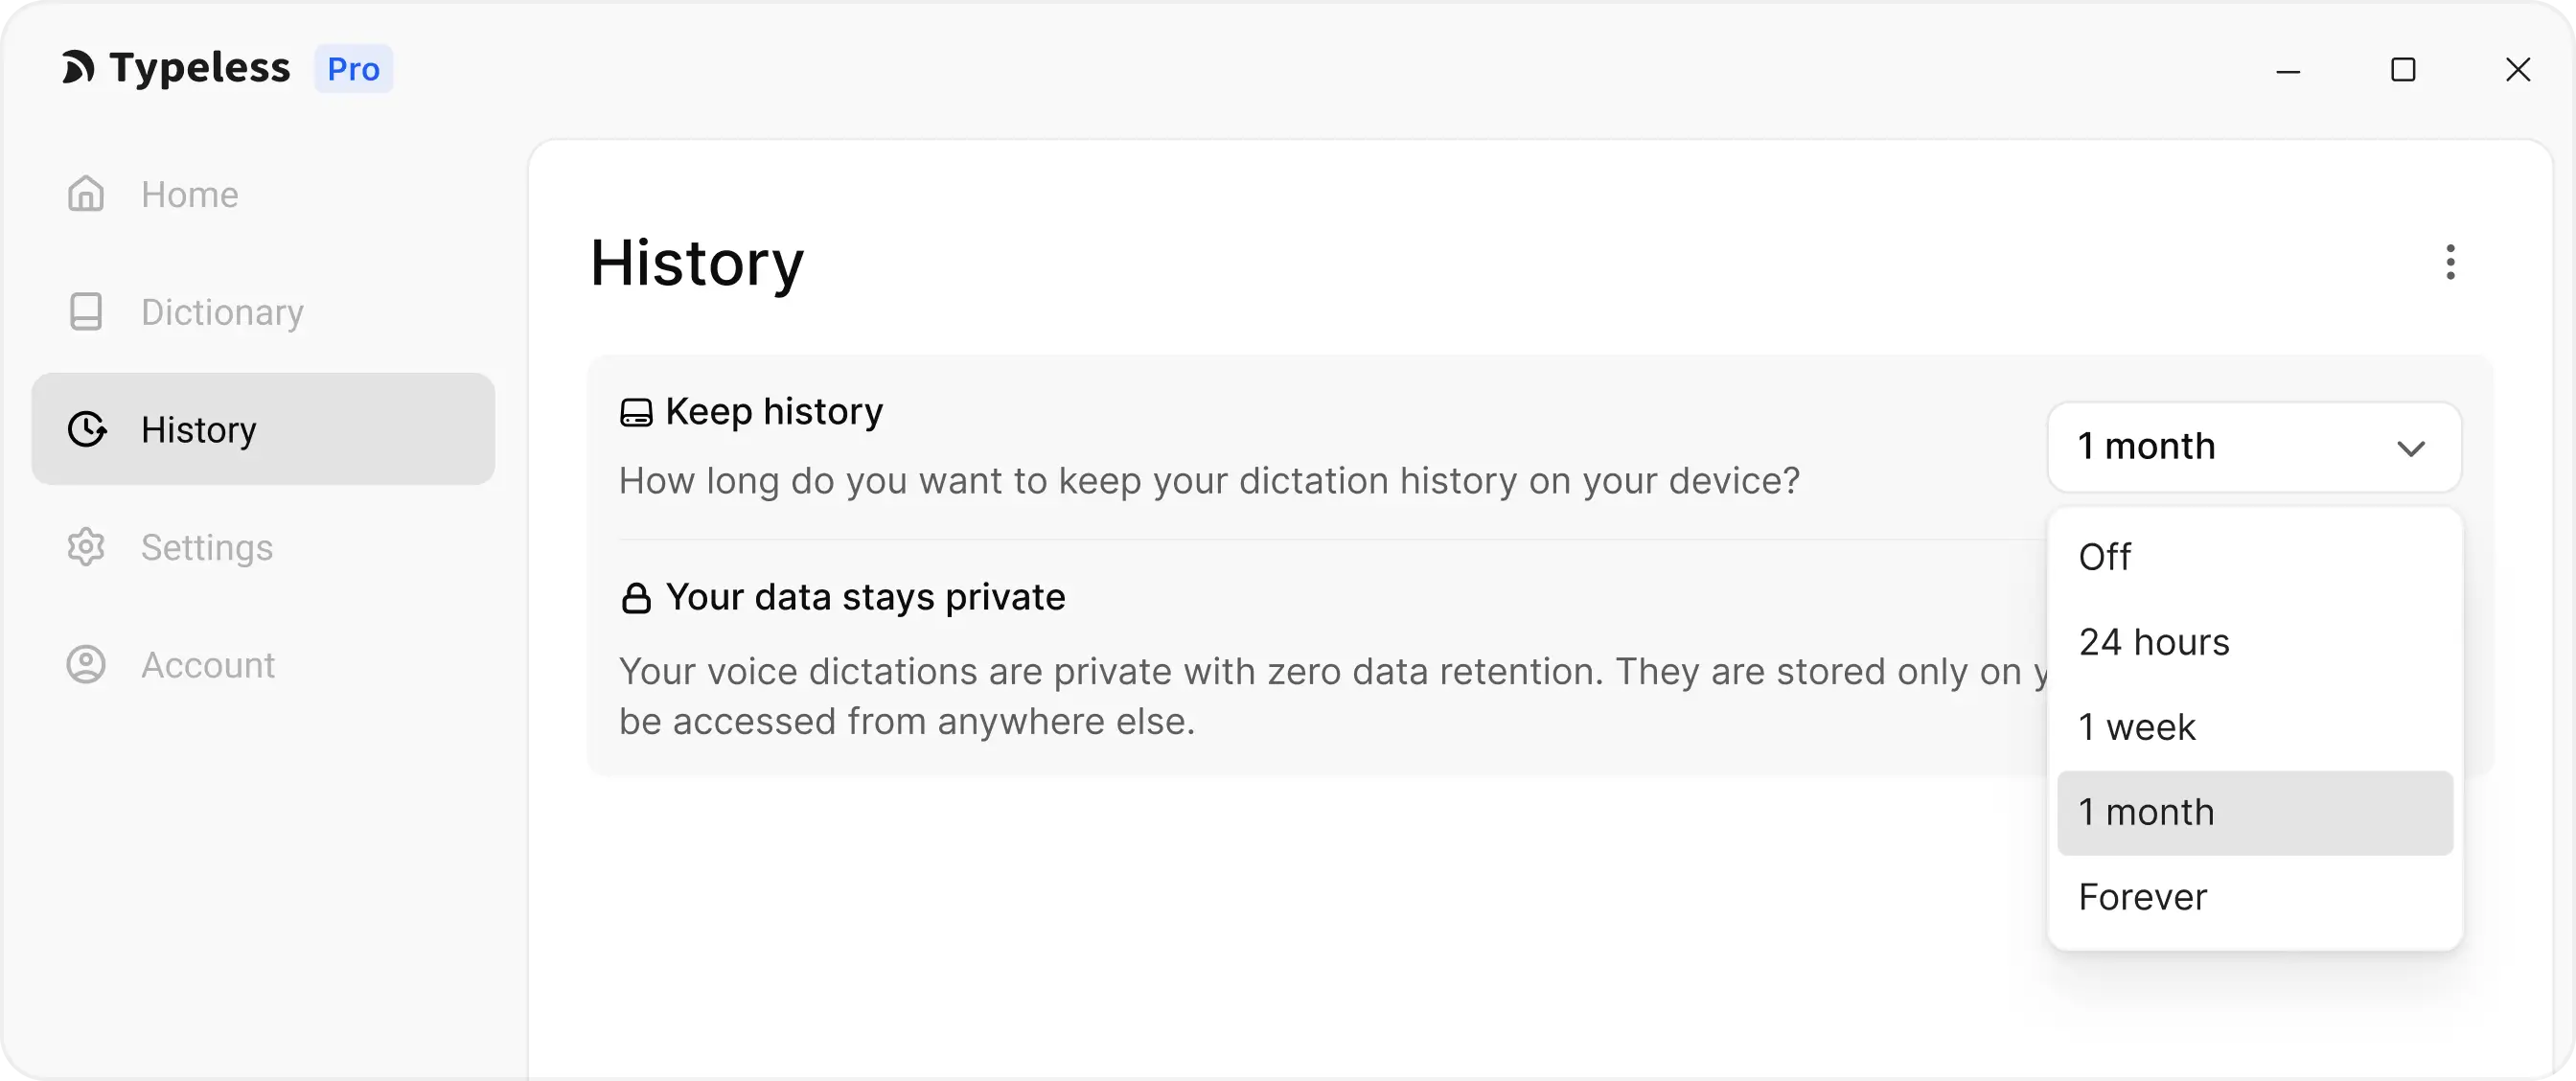
Task: Select the 1 week option
Action: (2137, 727)
